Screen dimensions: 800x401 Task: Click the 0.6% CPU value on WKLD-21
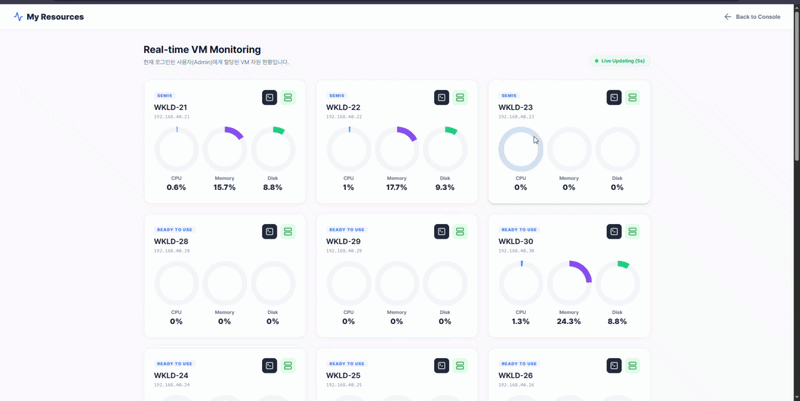(x=177, y=187)
